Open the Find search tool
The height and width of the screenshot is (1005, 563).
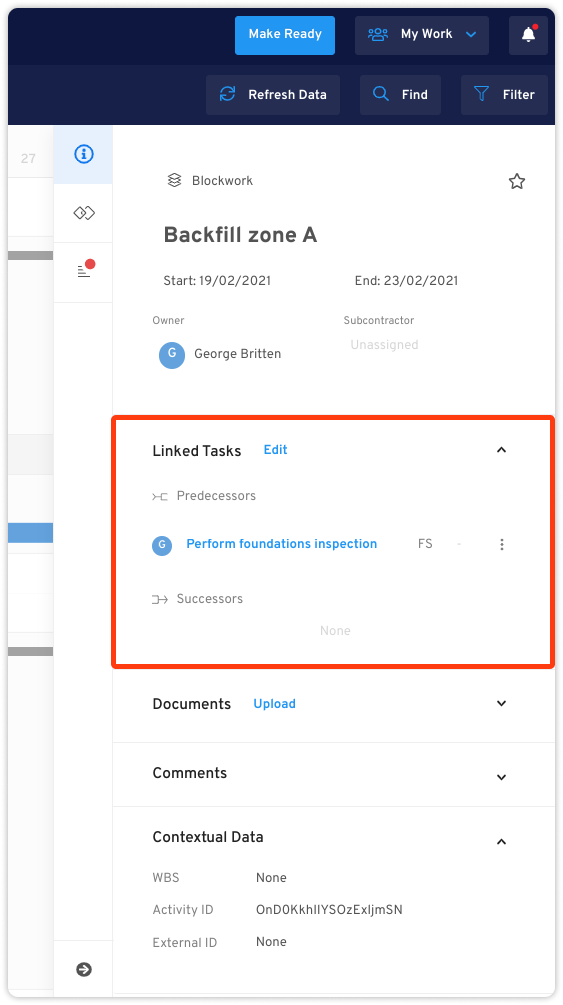coord(400,95)
